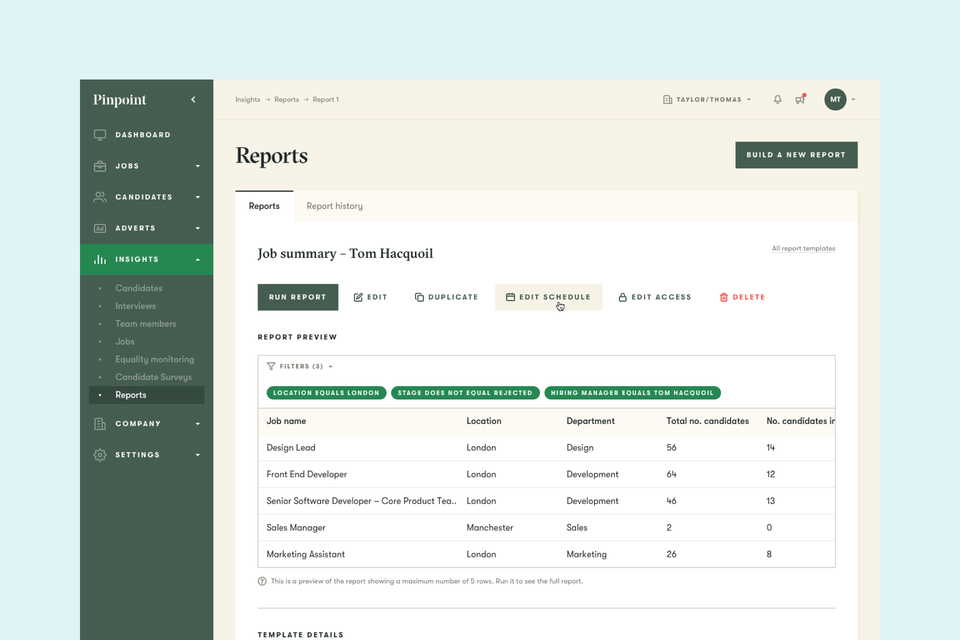This screenshot has width=960, height=640.
Task: Click the red trash Delete icon
Action: 724,297
